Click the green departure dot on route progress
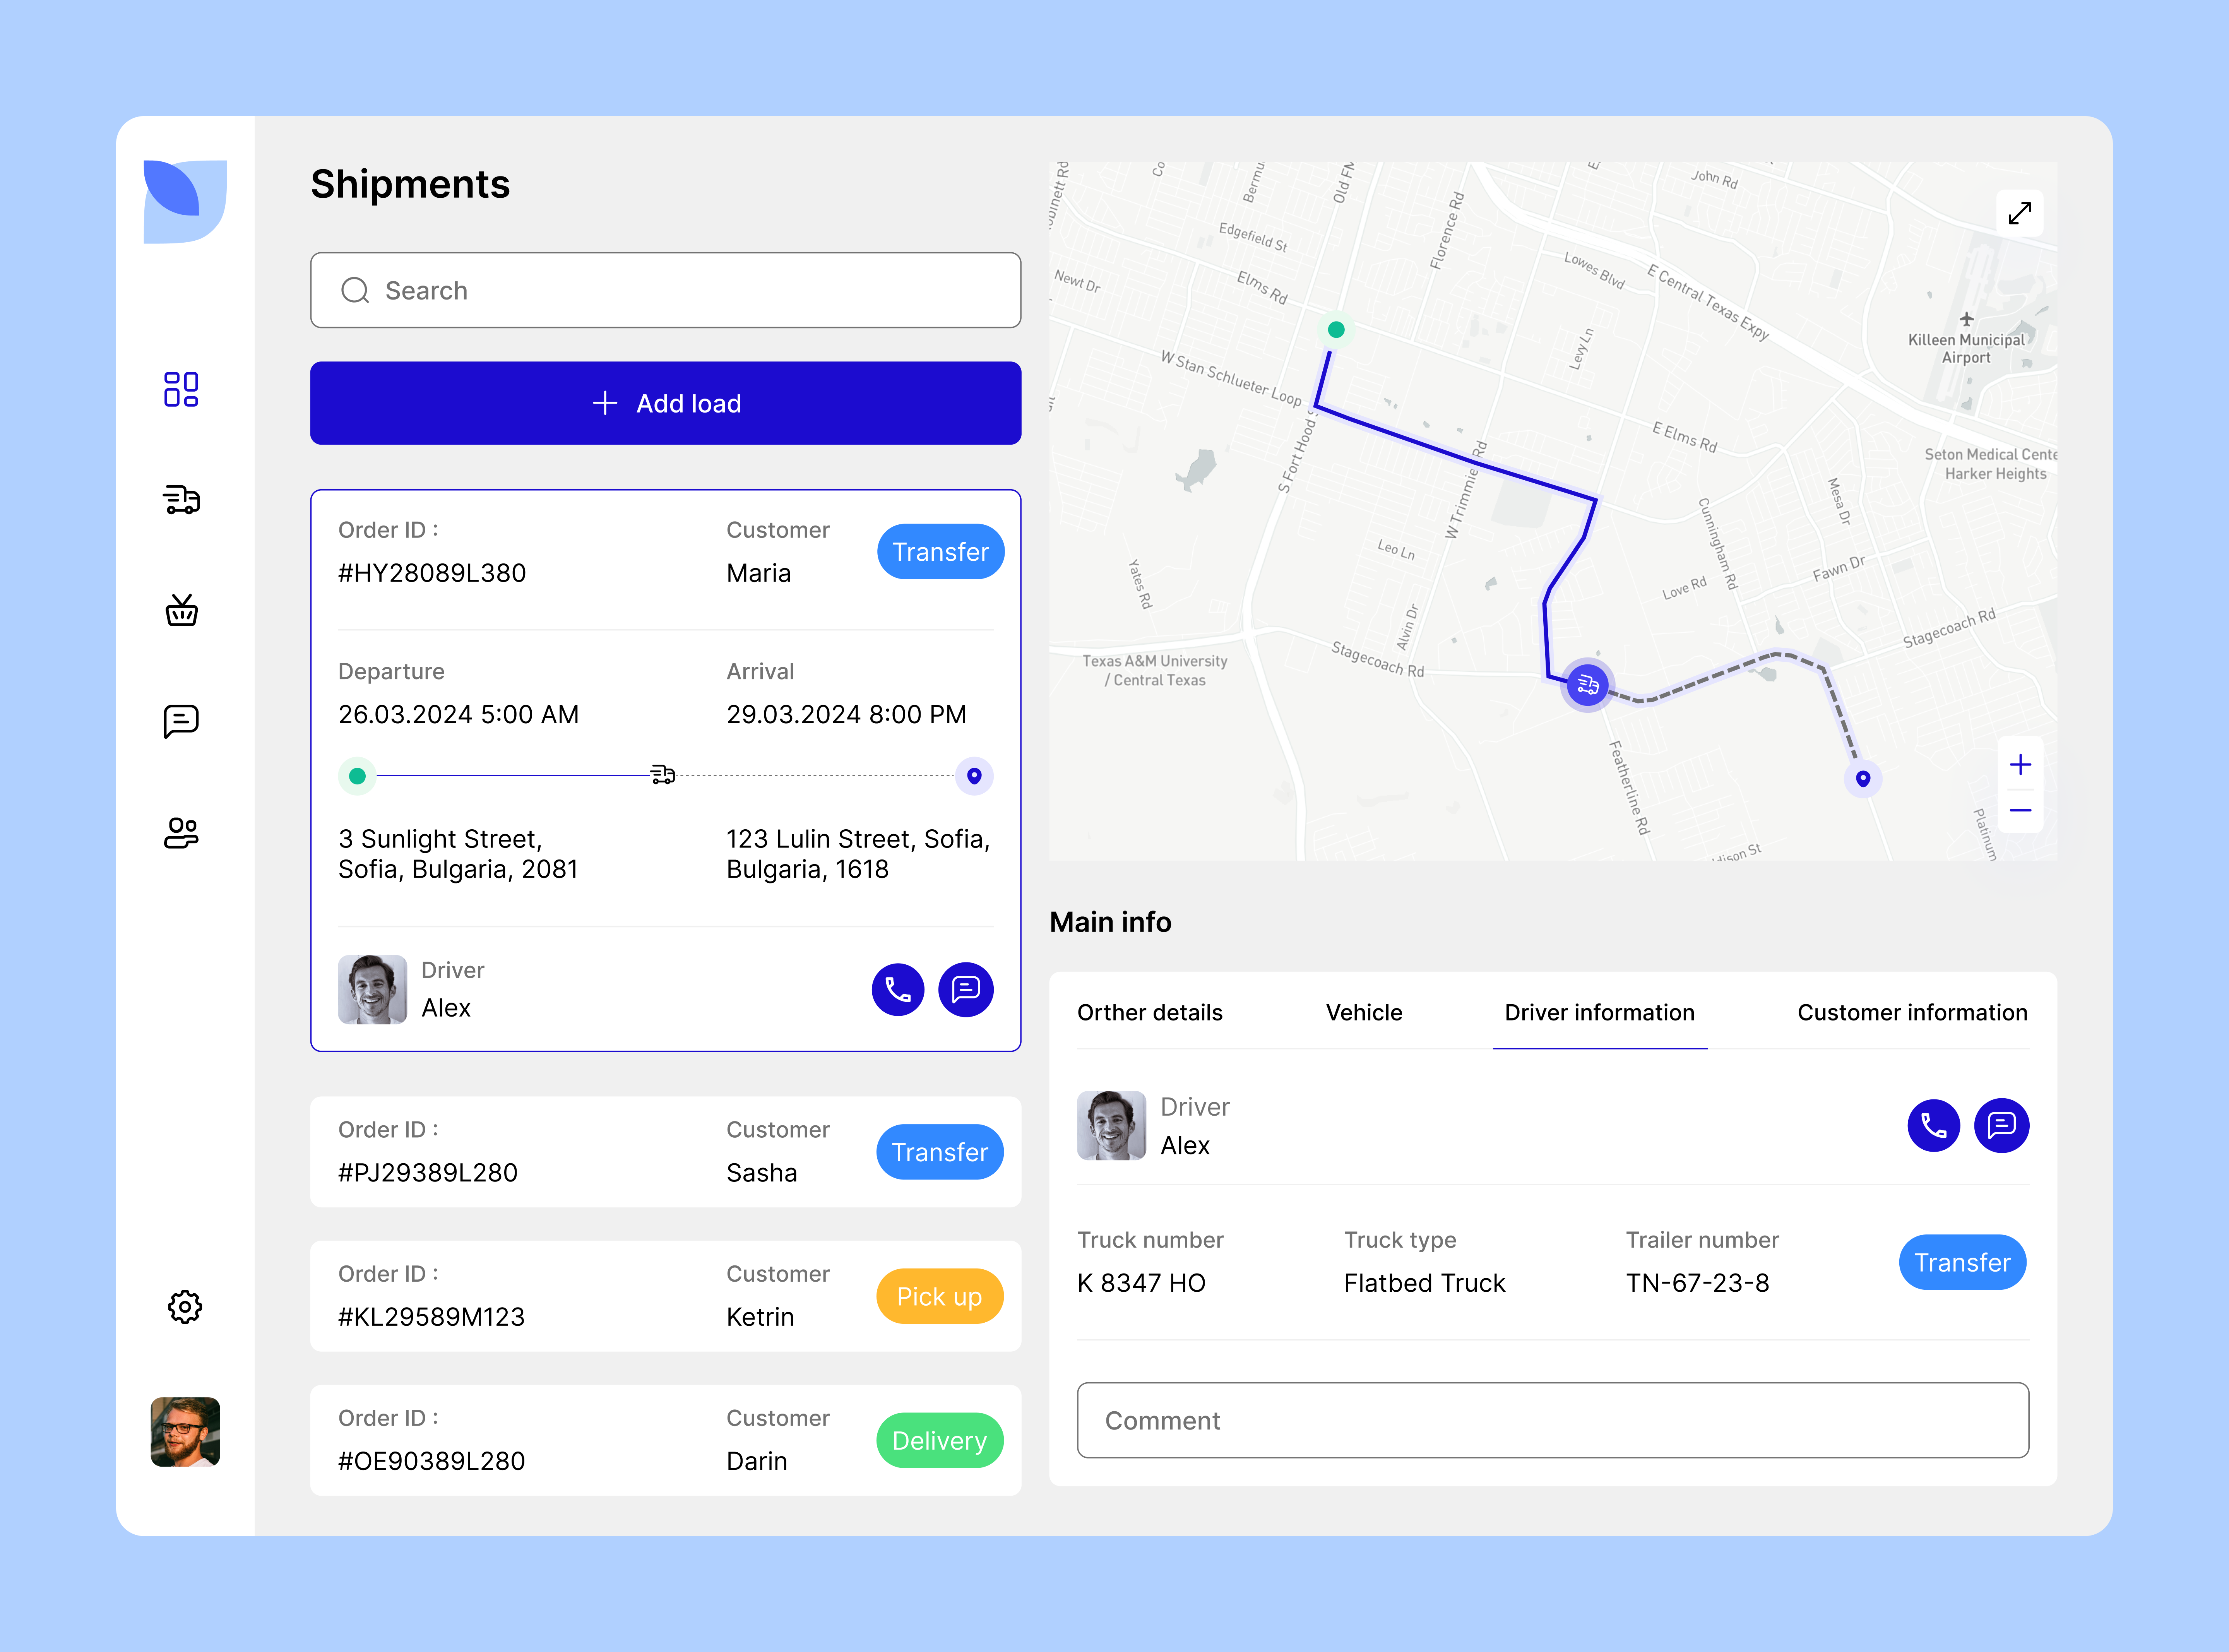Image resolution: width=2229 pixels, height=1652 pixels. 357,776
